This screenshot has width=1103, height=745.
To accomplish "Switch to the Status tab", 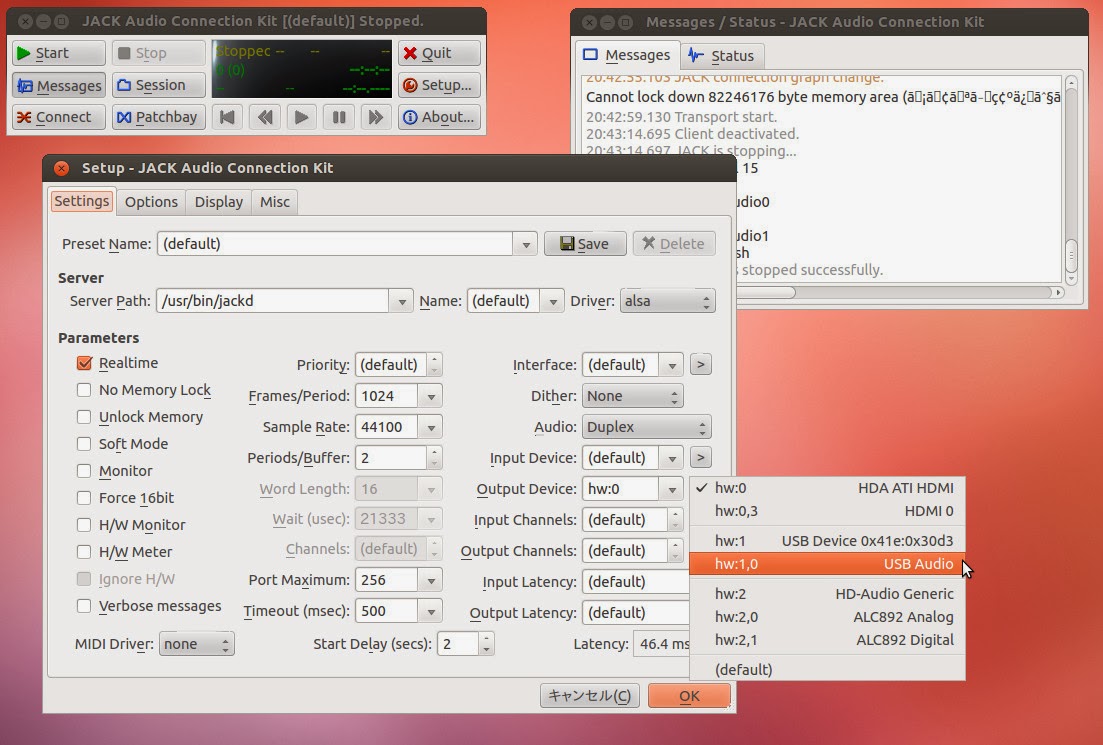I will 721,56.
